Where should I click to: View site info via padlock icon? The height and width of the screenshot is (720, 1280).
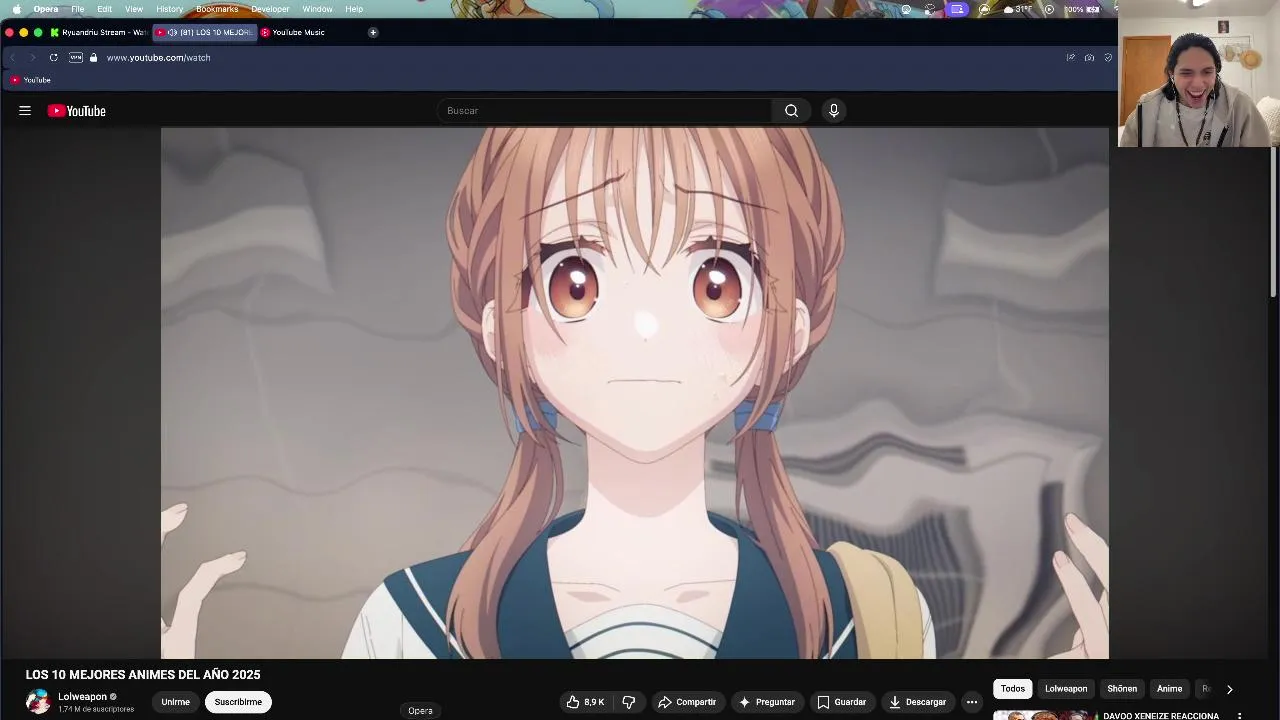point(93,58)
